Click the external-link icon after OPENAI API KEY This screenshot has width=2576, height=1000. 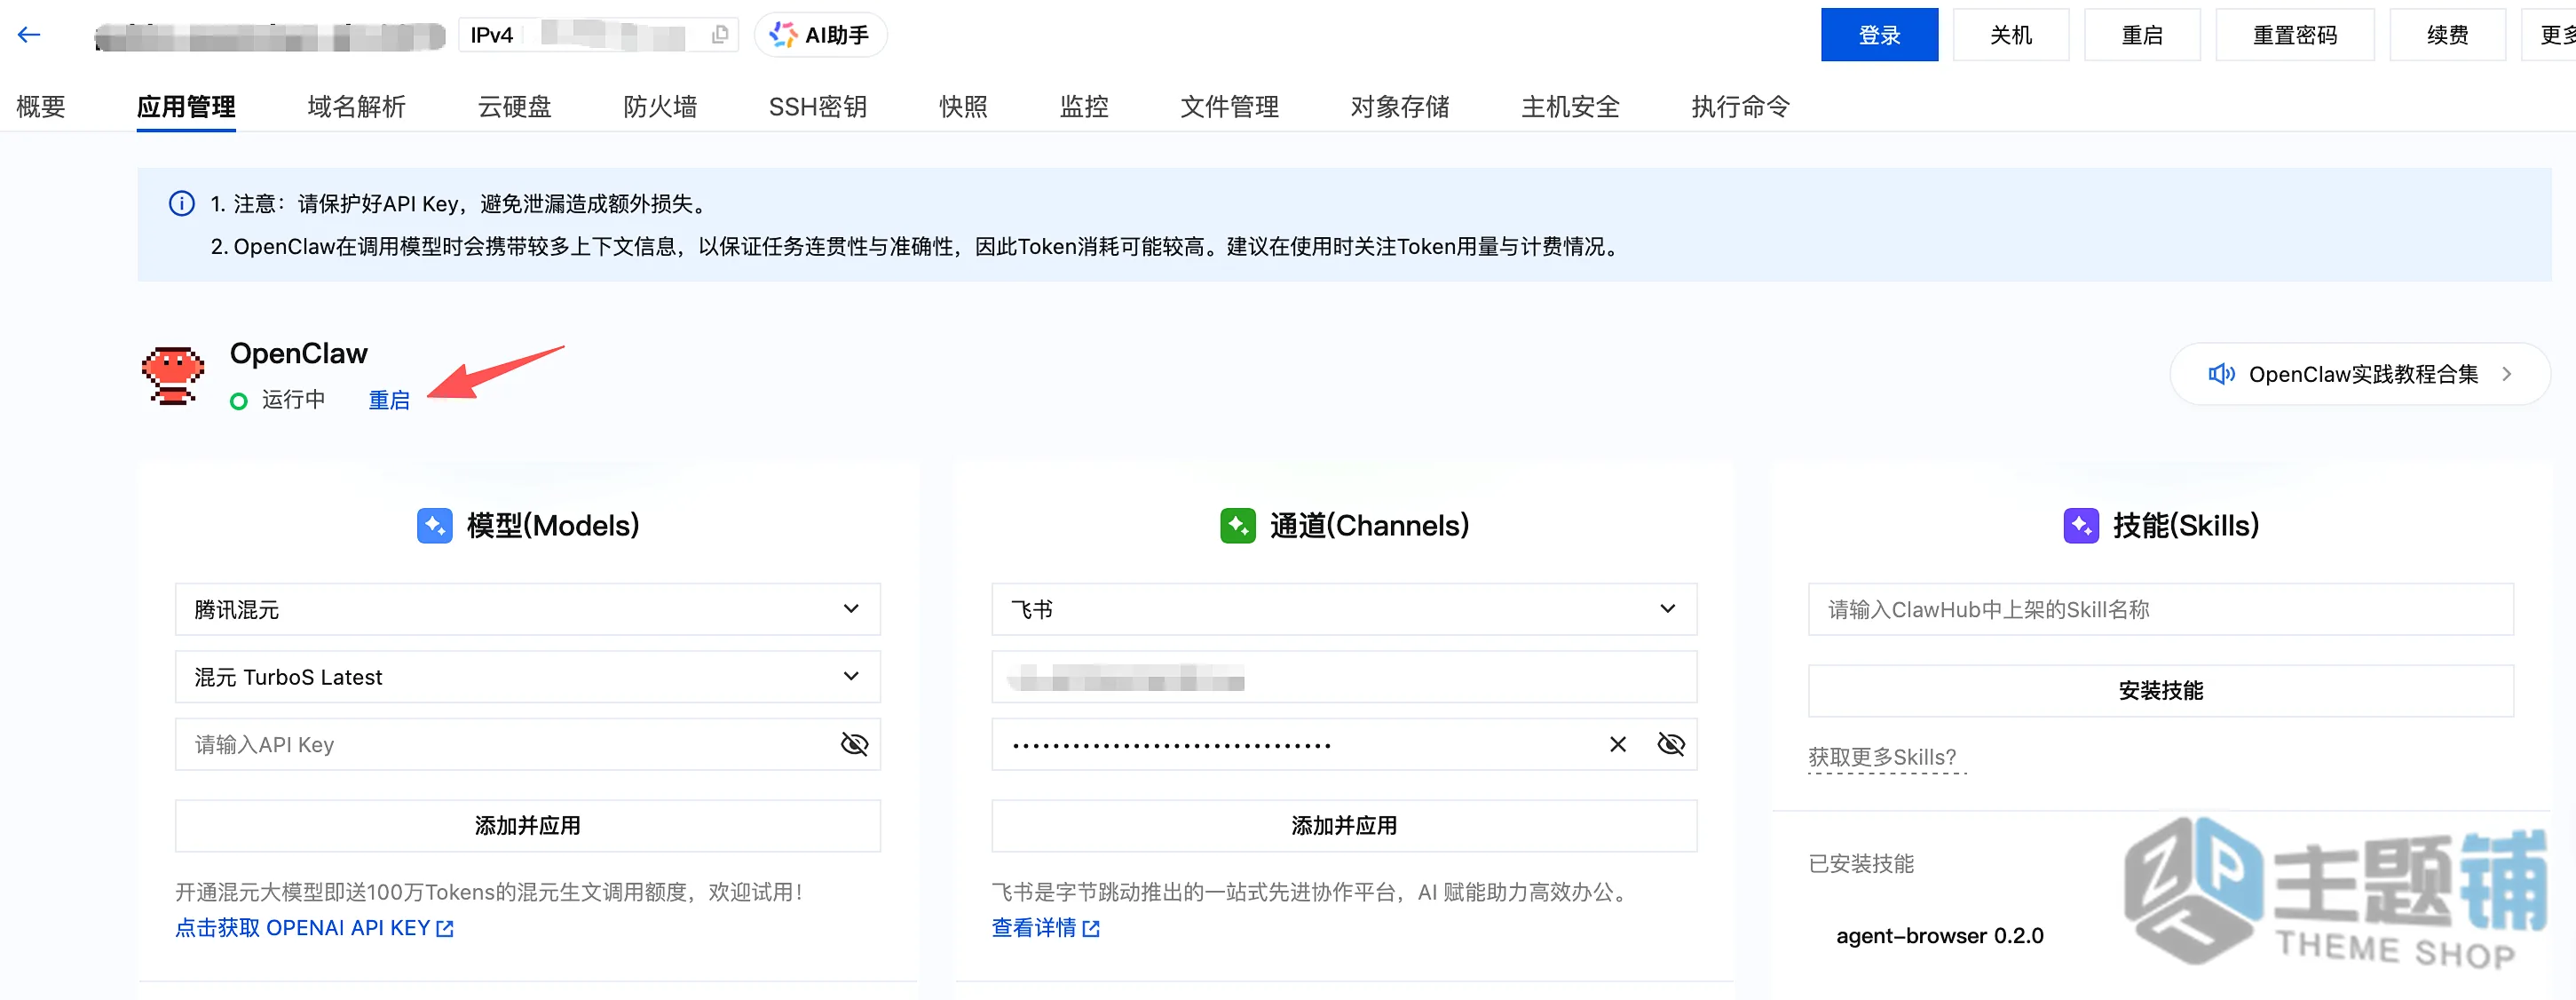click(445, 929)
